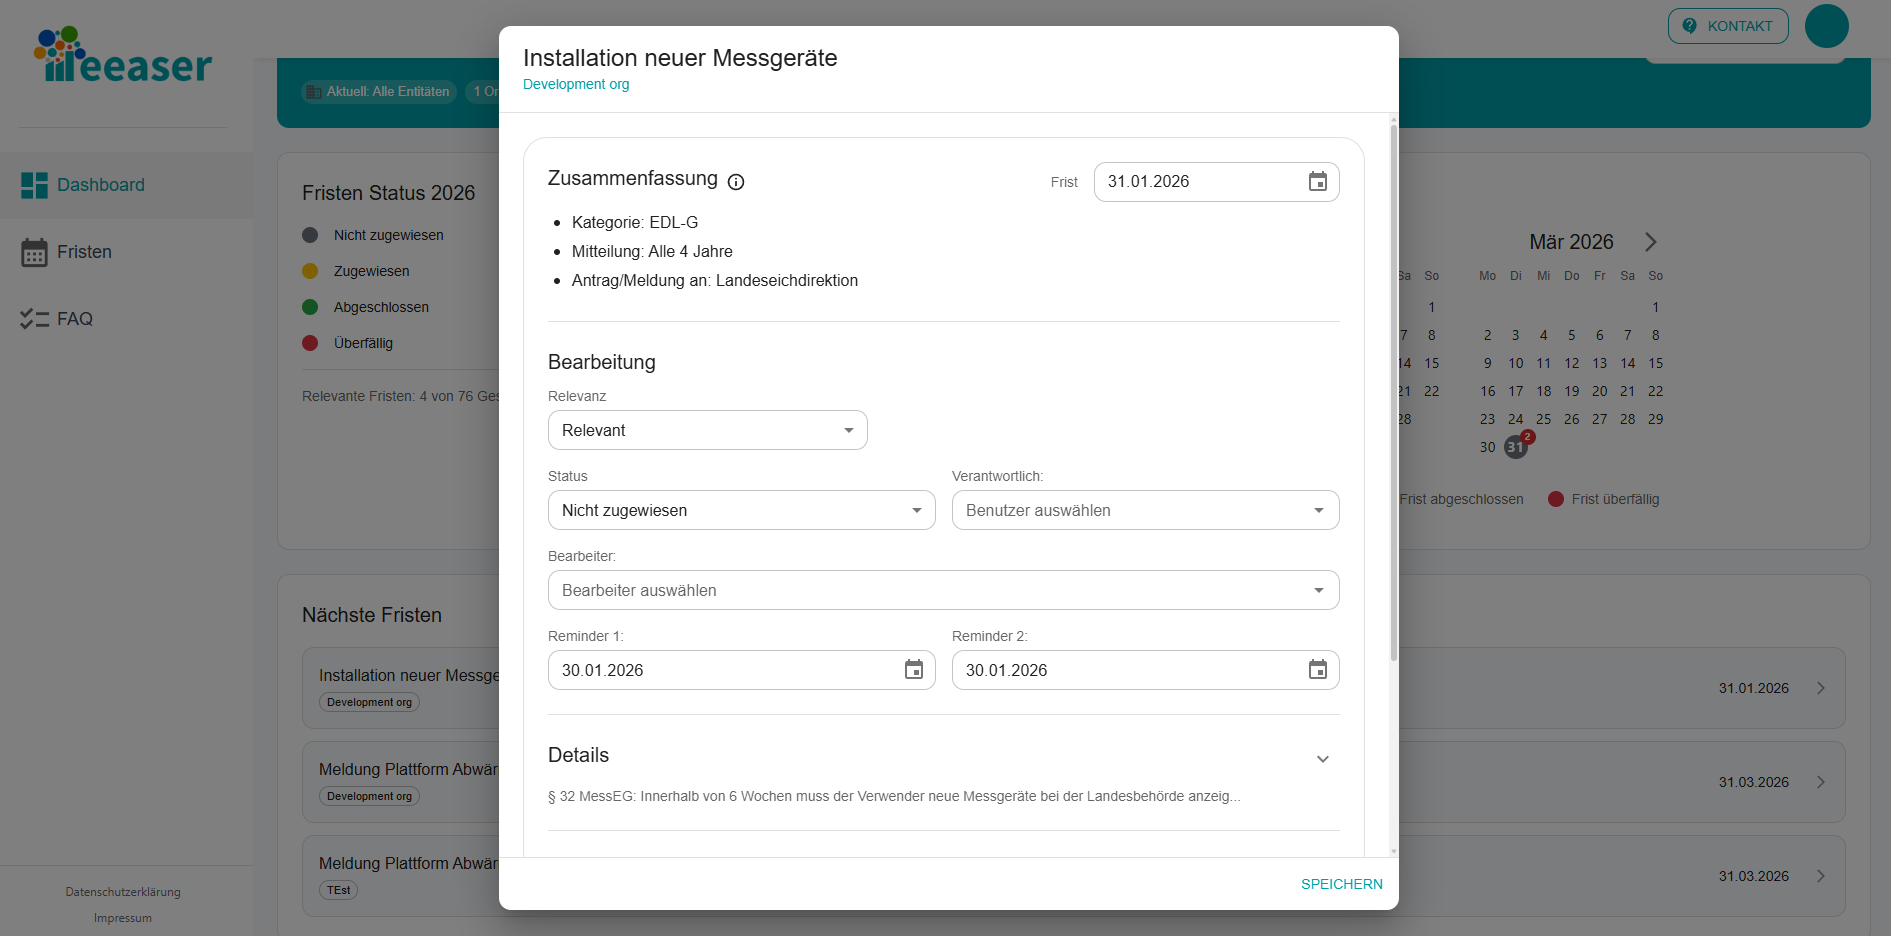The width and height of the screenshot is (1891, 936).
Task: Open FAQ in the sidebar
Action: (74, 319)
